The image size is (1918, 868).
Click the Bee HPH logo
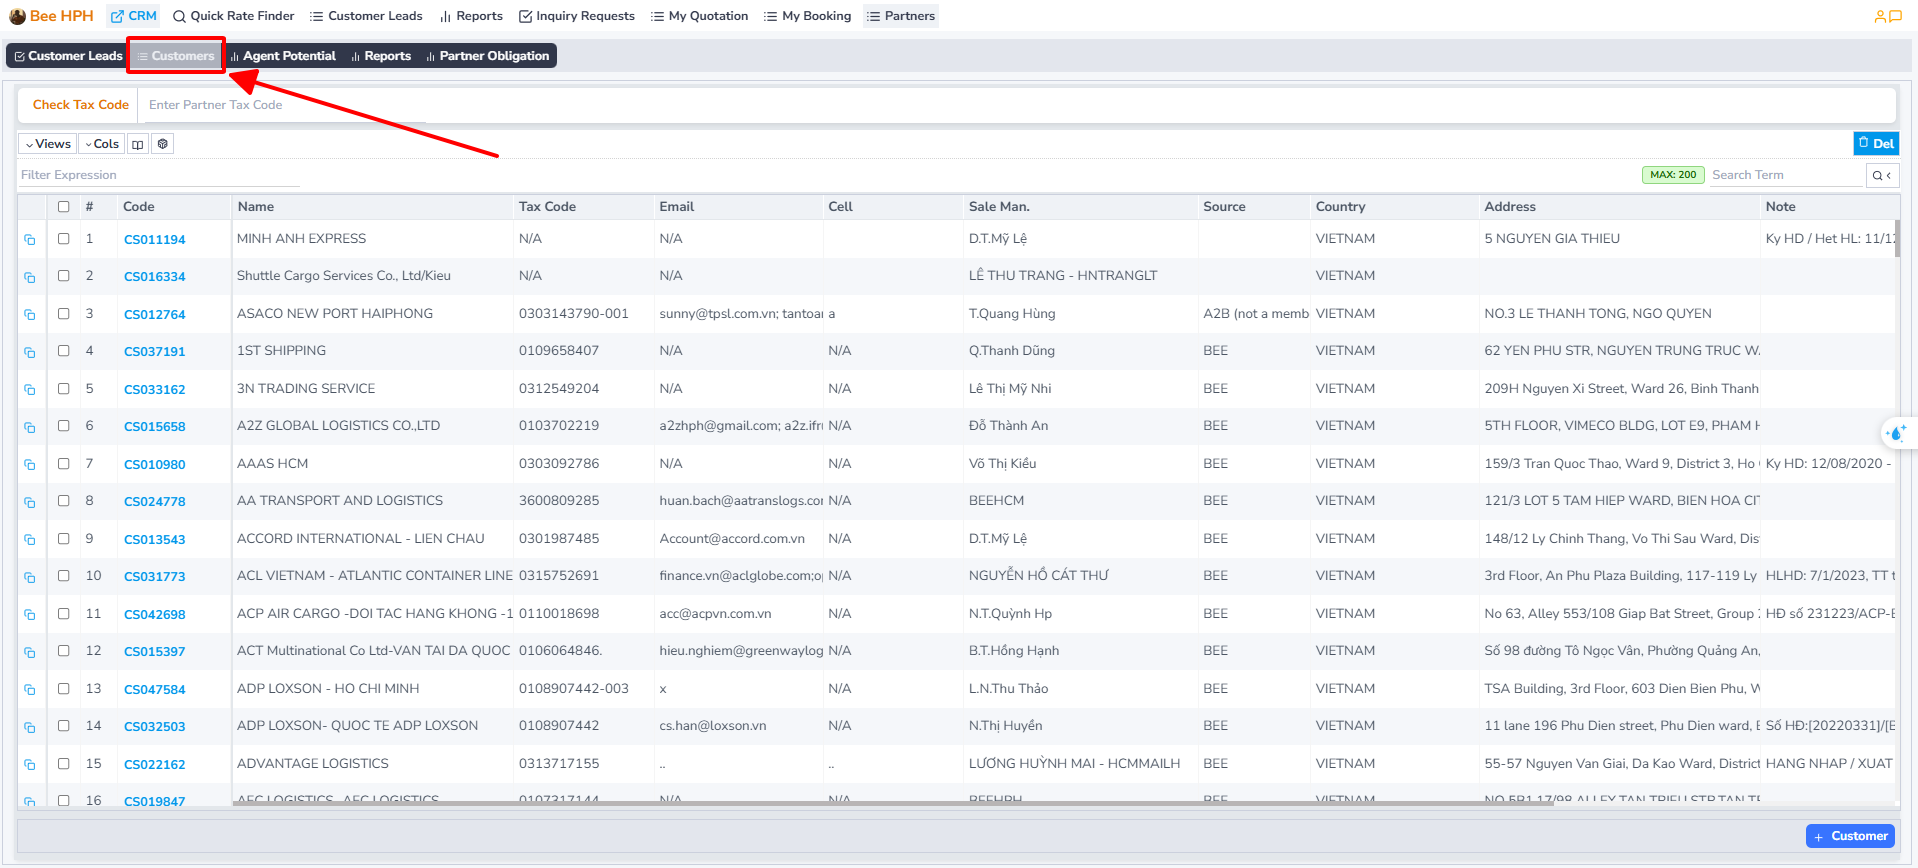[51, 16]
